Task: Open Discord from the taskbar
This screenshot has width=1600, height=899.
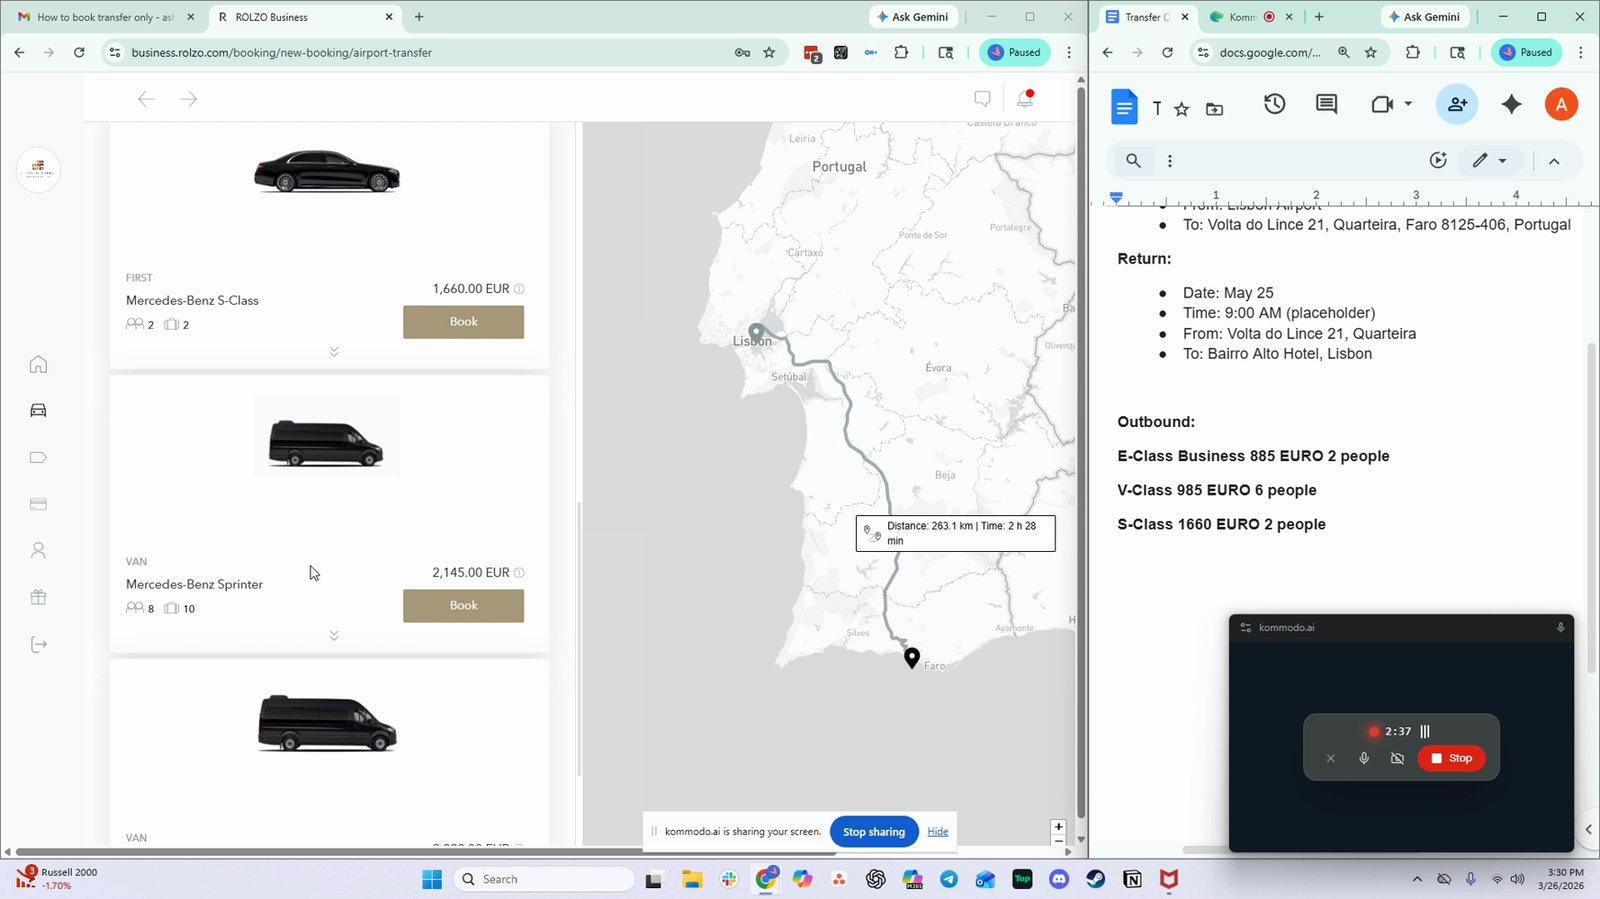Action: pyautogui.click(x=1059, y=879)
